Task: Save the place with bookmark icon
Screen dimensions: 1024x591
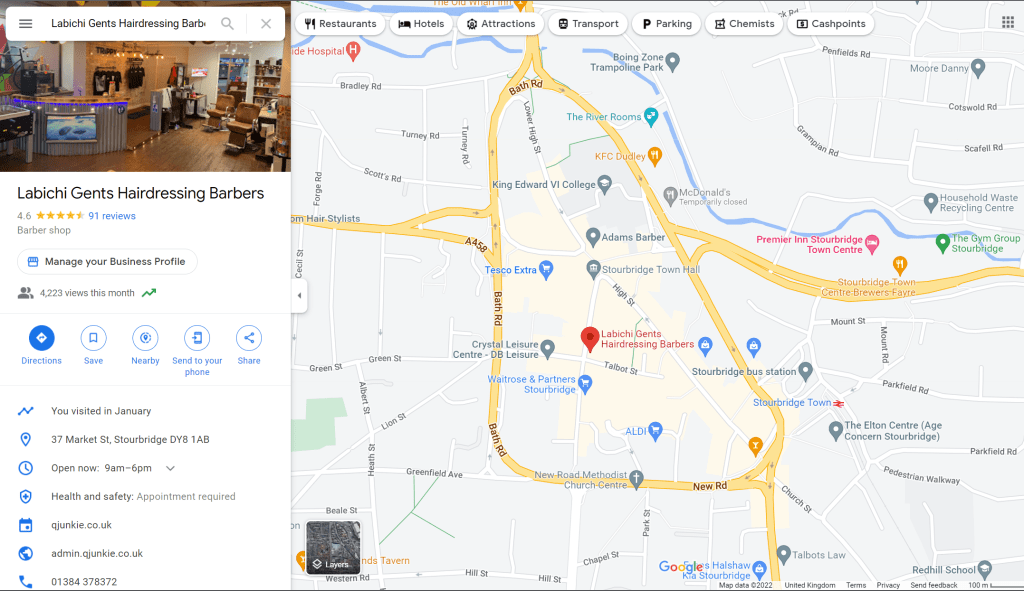Action: click(x=93, y=338)
